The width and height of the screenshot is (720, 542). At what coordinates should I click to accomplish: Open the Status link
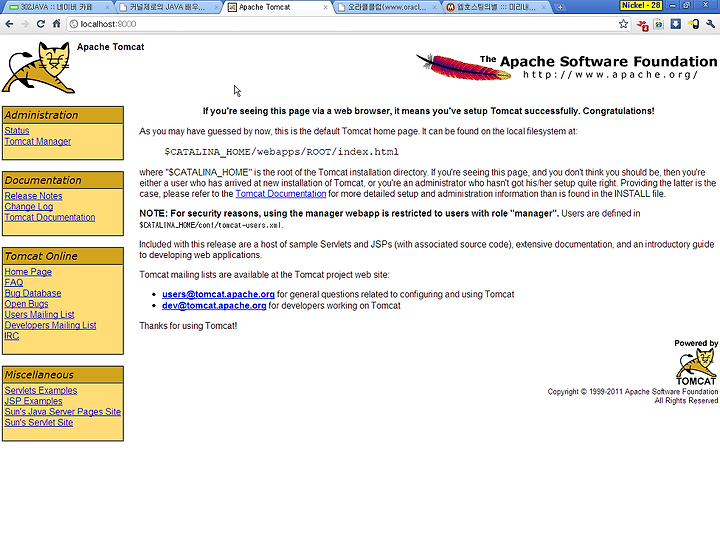click(17, 131)
